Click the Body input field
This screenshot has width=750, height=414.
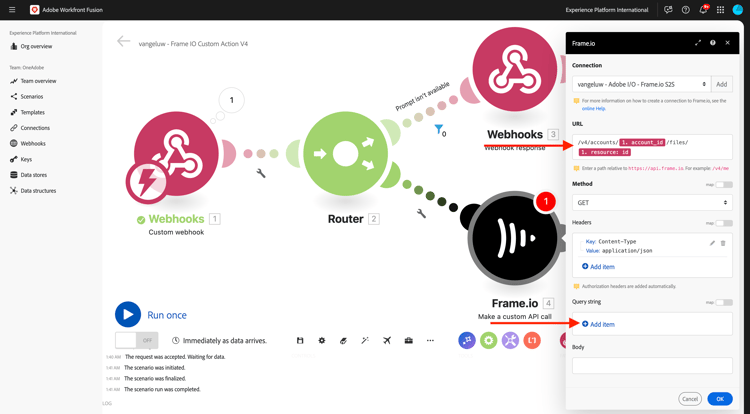[652, 366]
